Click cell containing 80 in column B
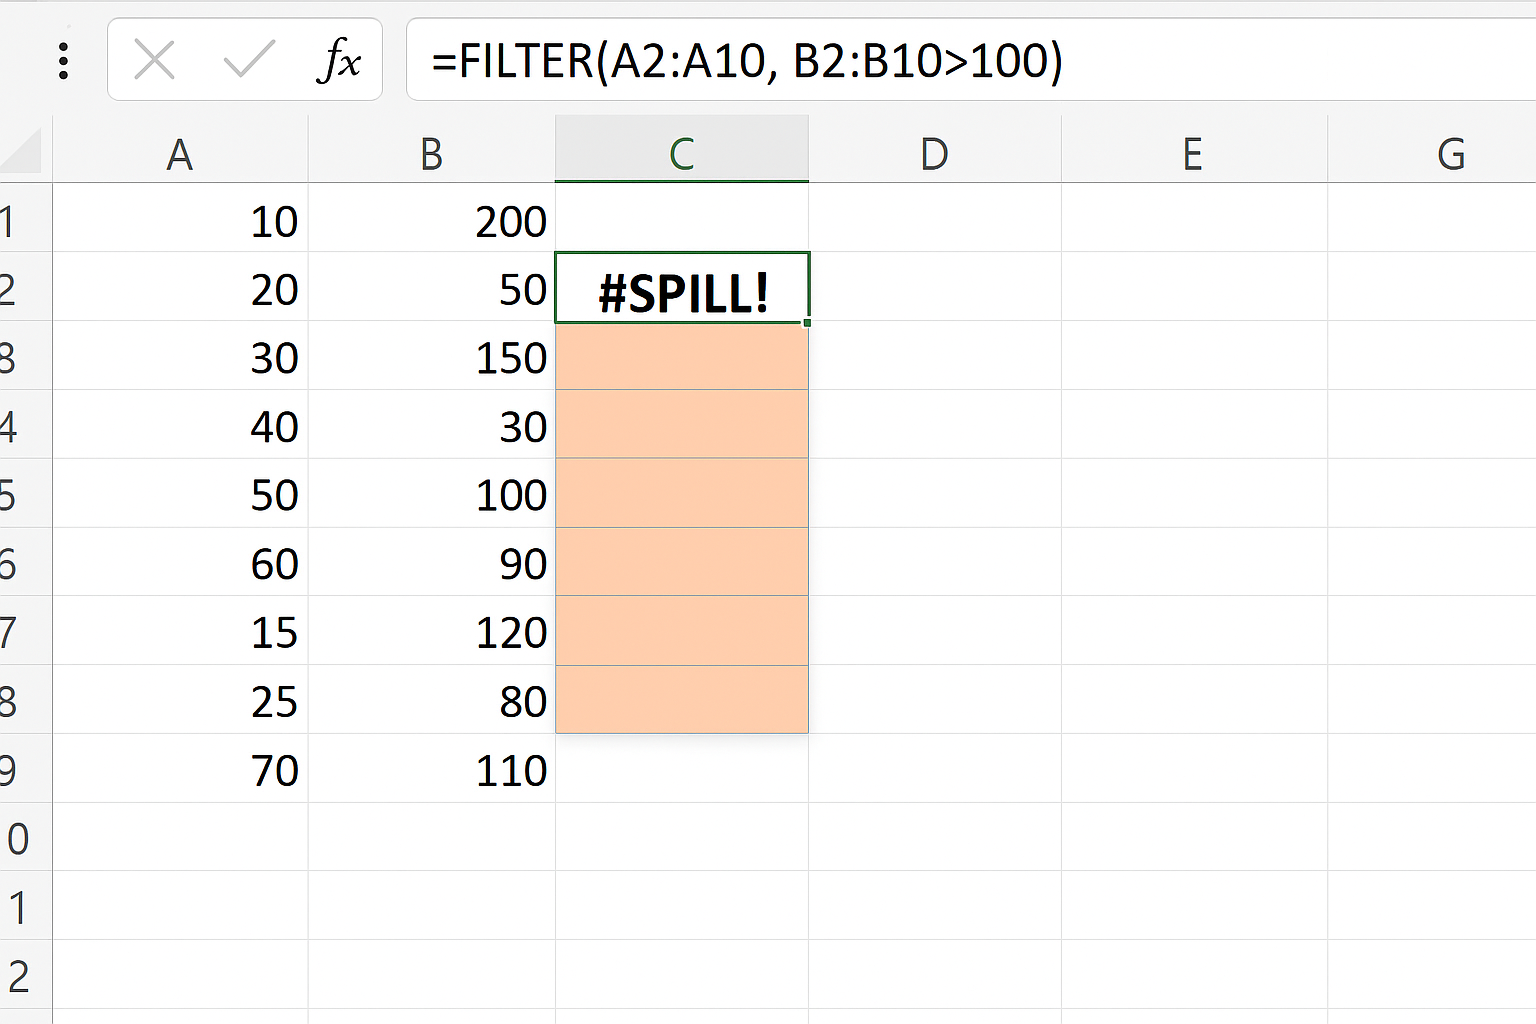The height and width of the screenshot is (1024, 1536). [x=432, y=700]
